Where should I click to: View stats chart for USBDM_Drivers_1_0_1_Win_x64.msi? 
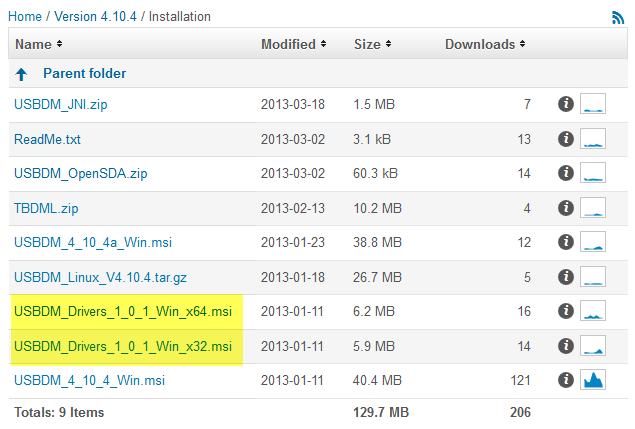coord(593,311)
